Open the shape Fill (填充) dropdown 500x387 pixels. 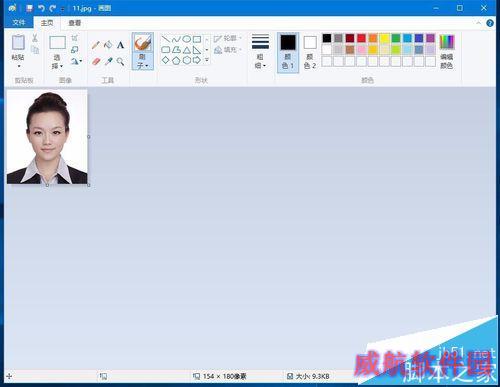pyautogui.click(x=228, y=50)
